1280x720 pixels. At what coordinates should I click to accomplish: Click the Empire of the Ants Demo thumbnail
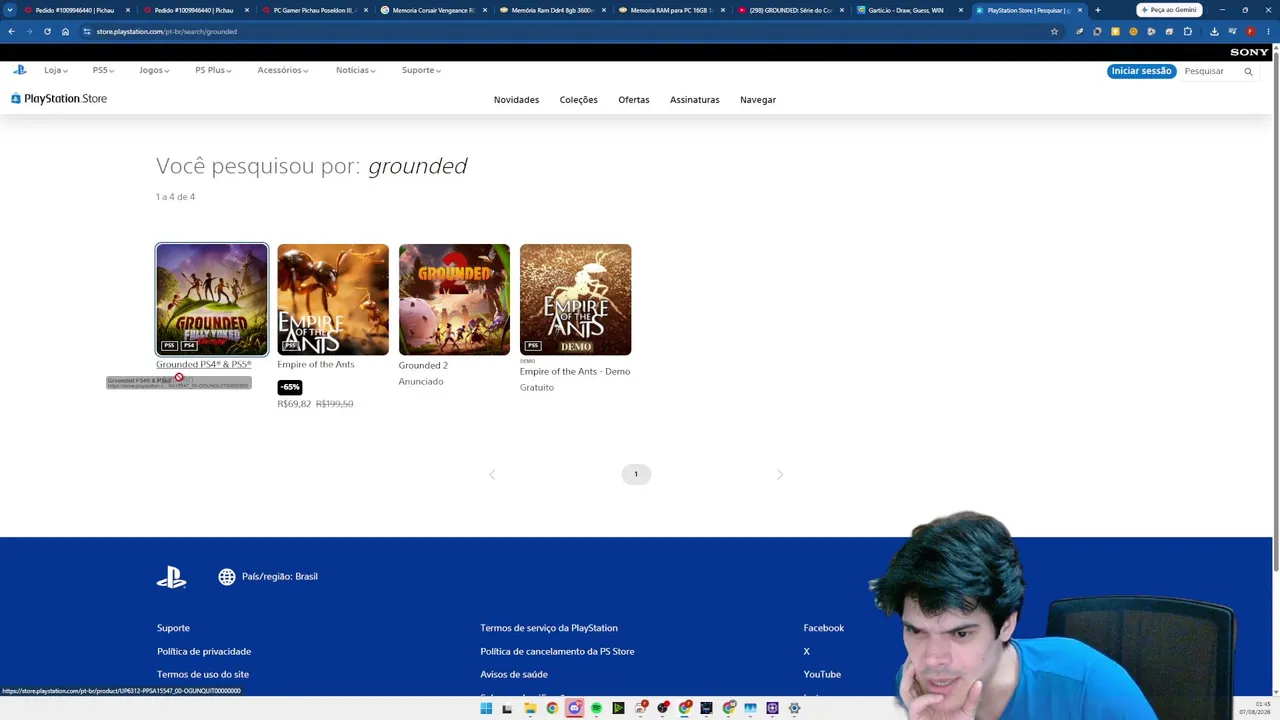pos(576,299)
